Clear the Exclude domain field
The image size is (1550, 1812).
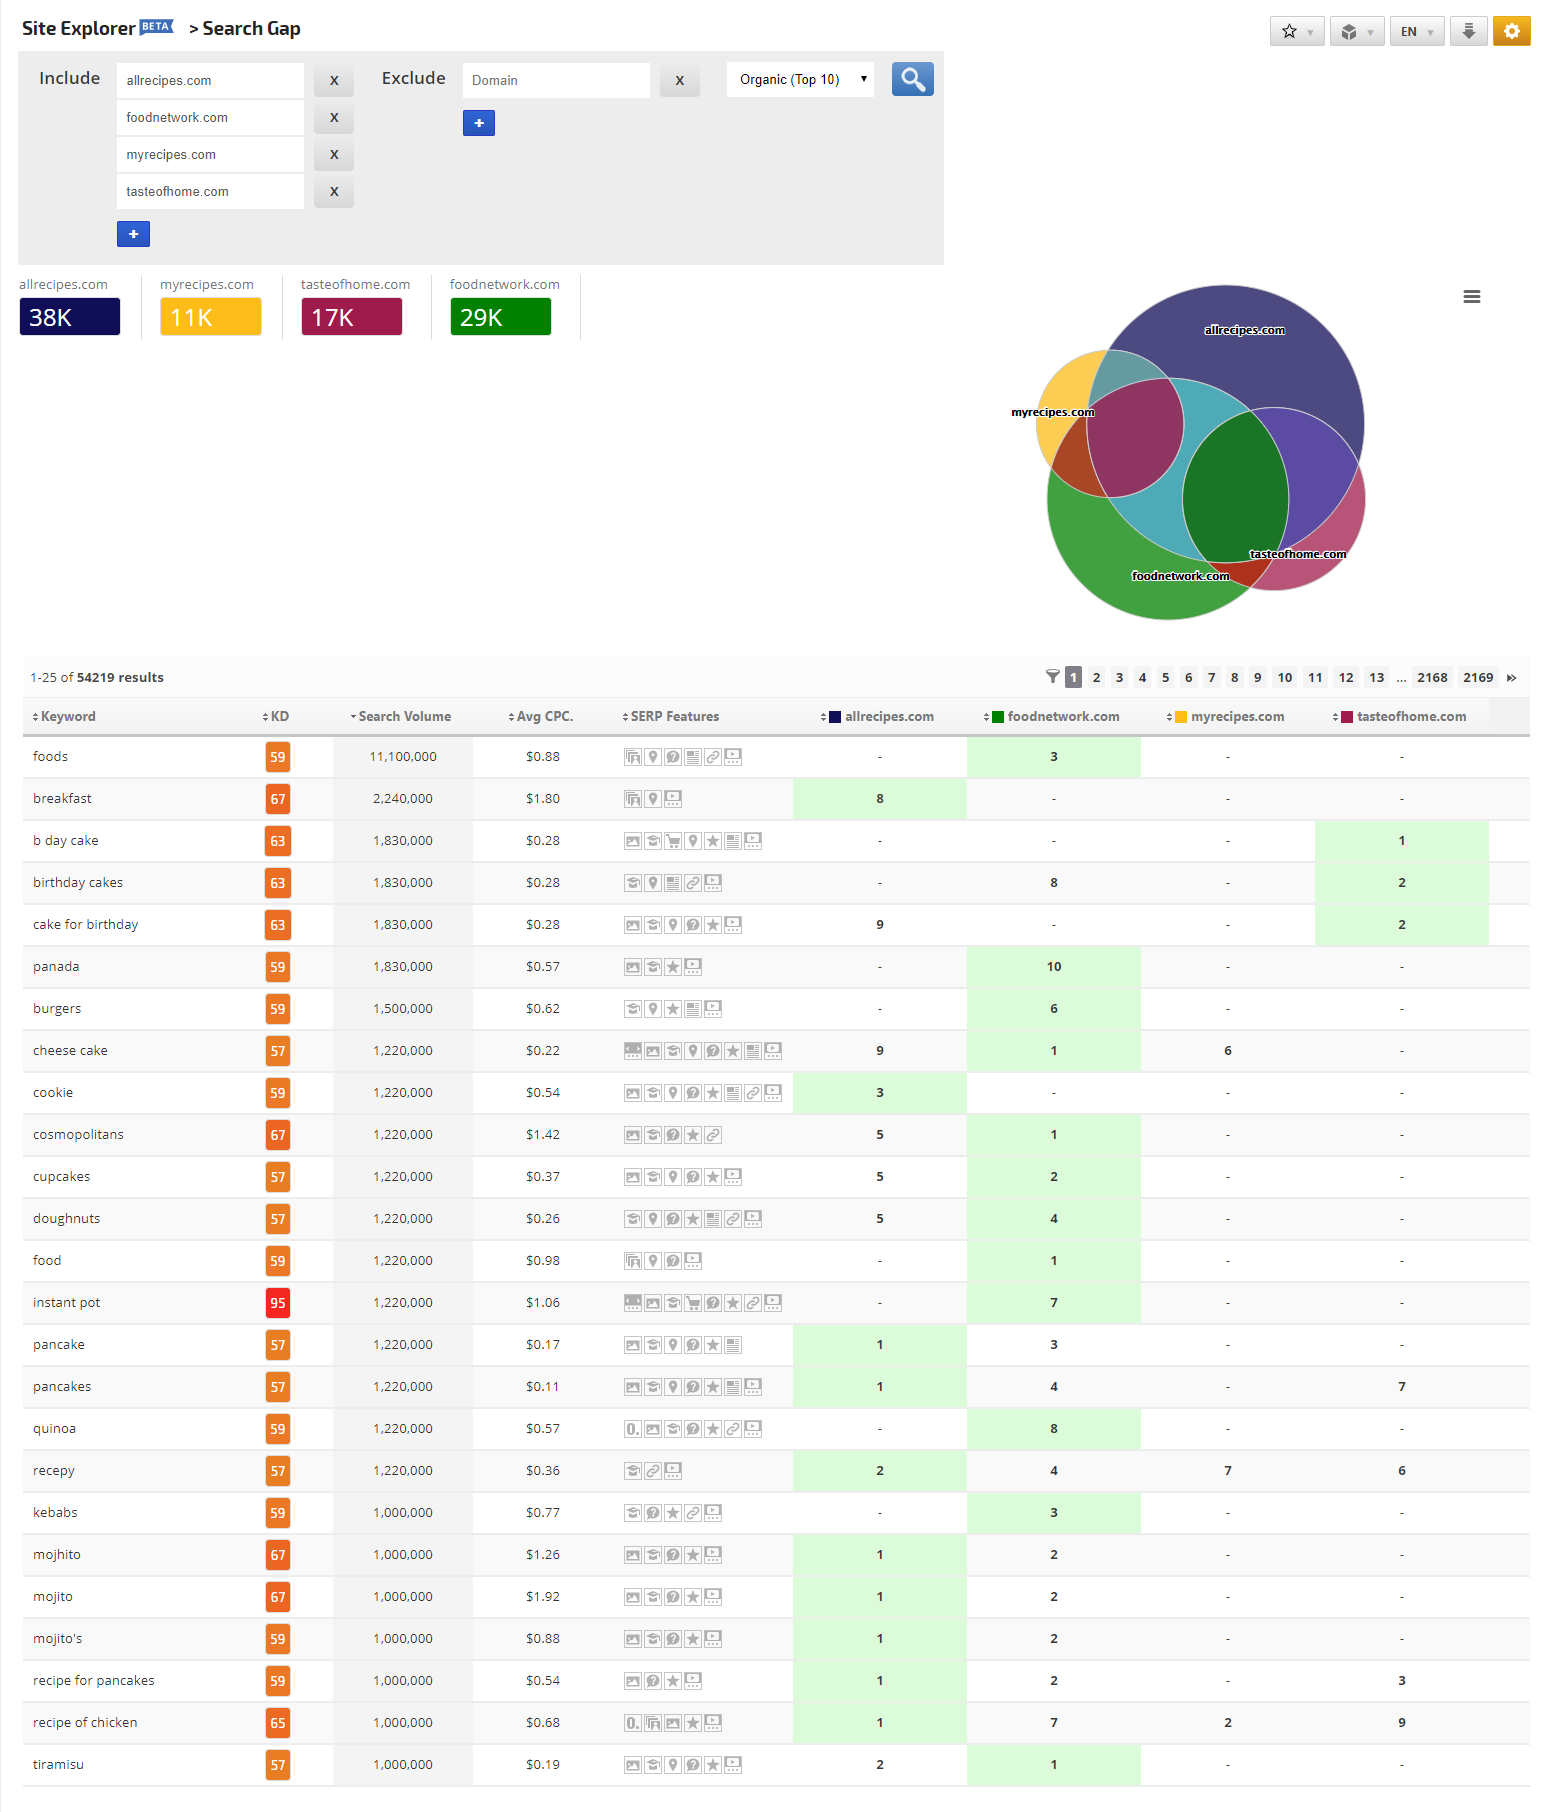(x=680, y=81)
